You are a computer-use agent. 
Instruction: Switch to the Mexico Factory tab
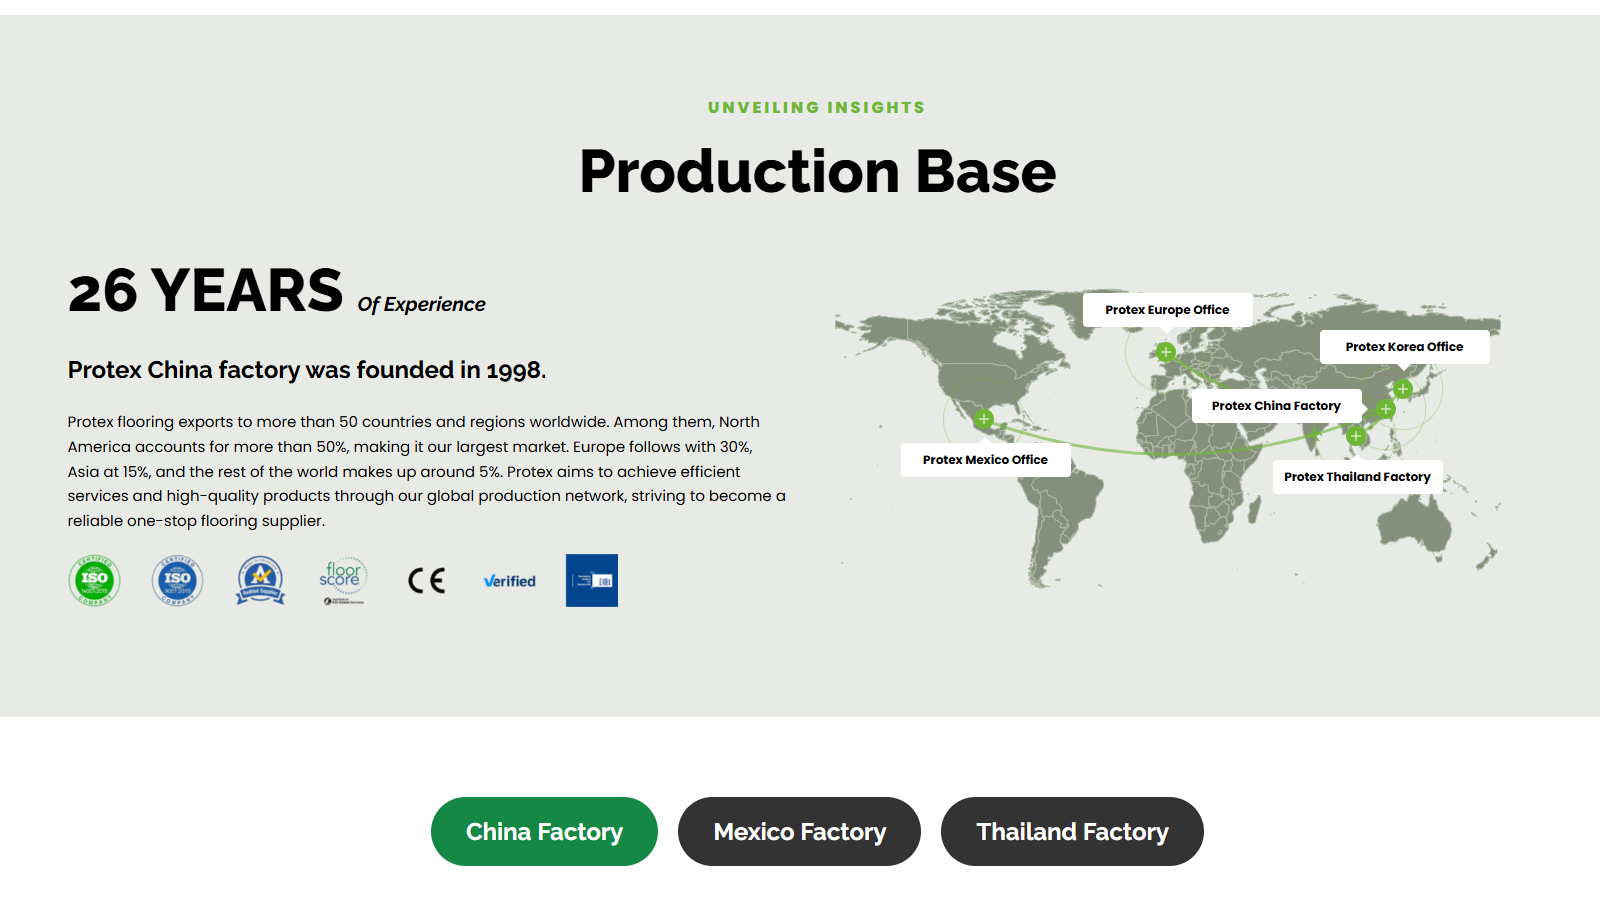pyautogui.click(x=799, y=832)
